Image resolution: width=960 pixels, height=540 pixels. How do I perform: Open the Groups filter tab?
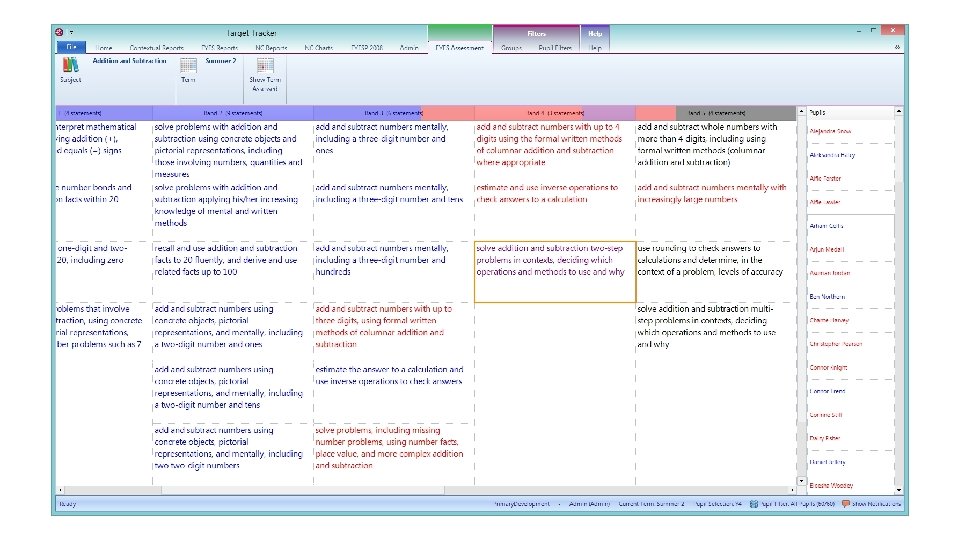[x=511, y=48]
